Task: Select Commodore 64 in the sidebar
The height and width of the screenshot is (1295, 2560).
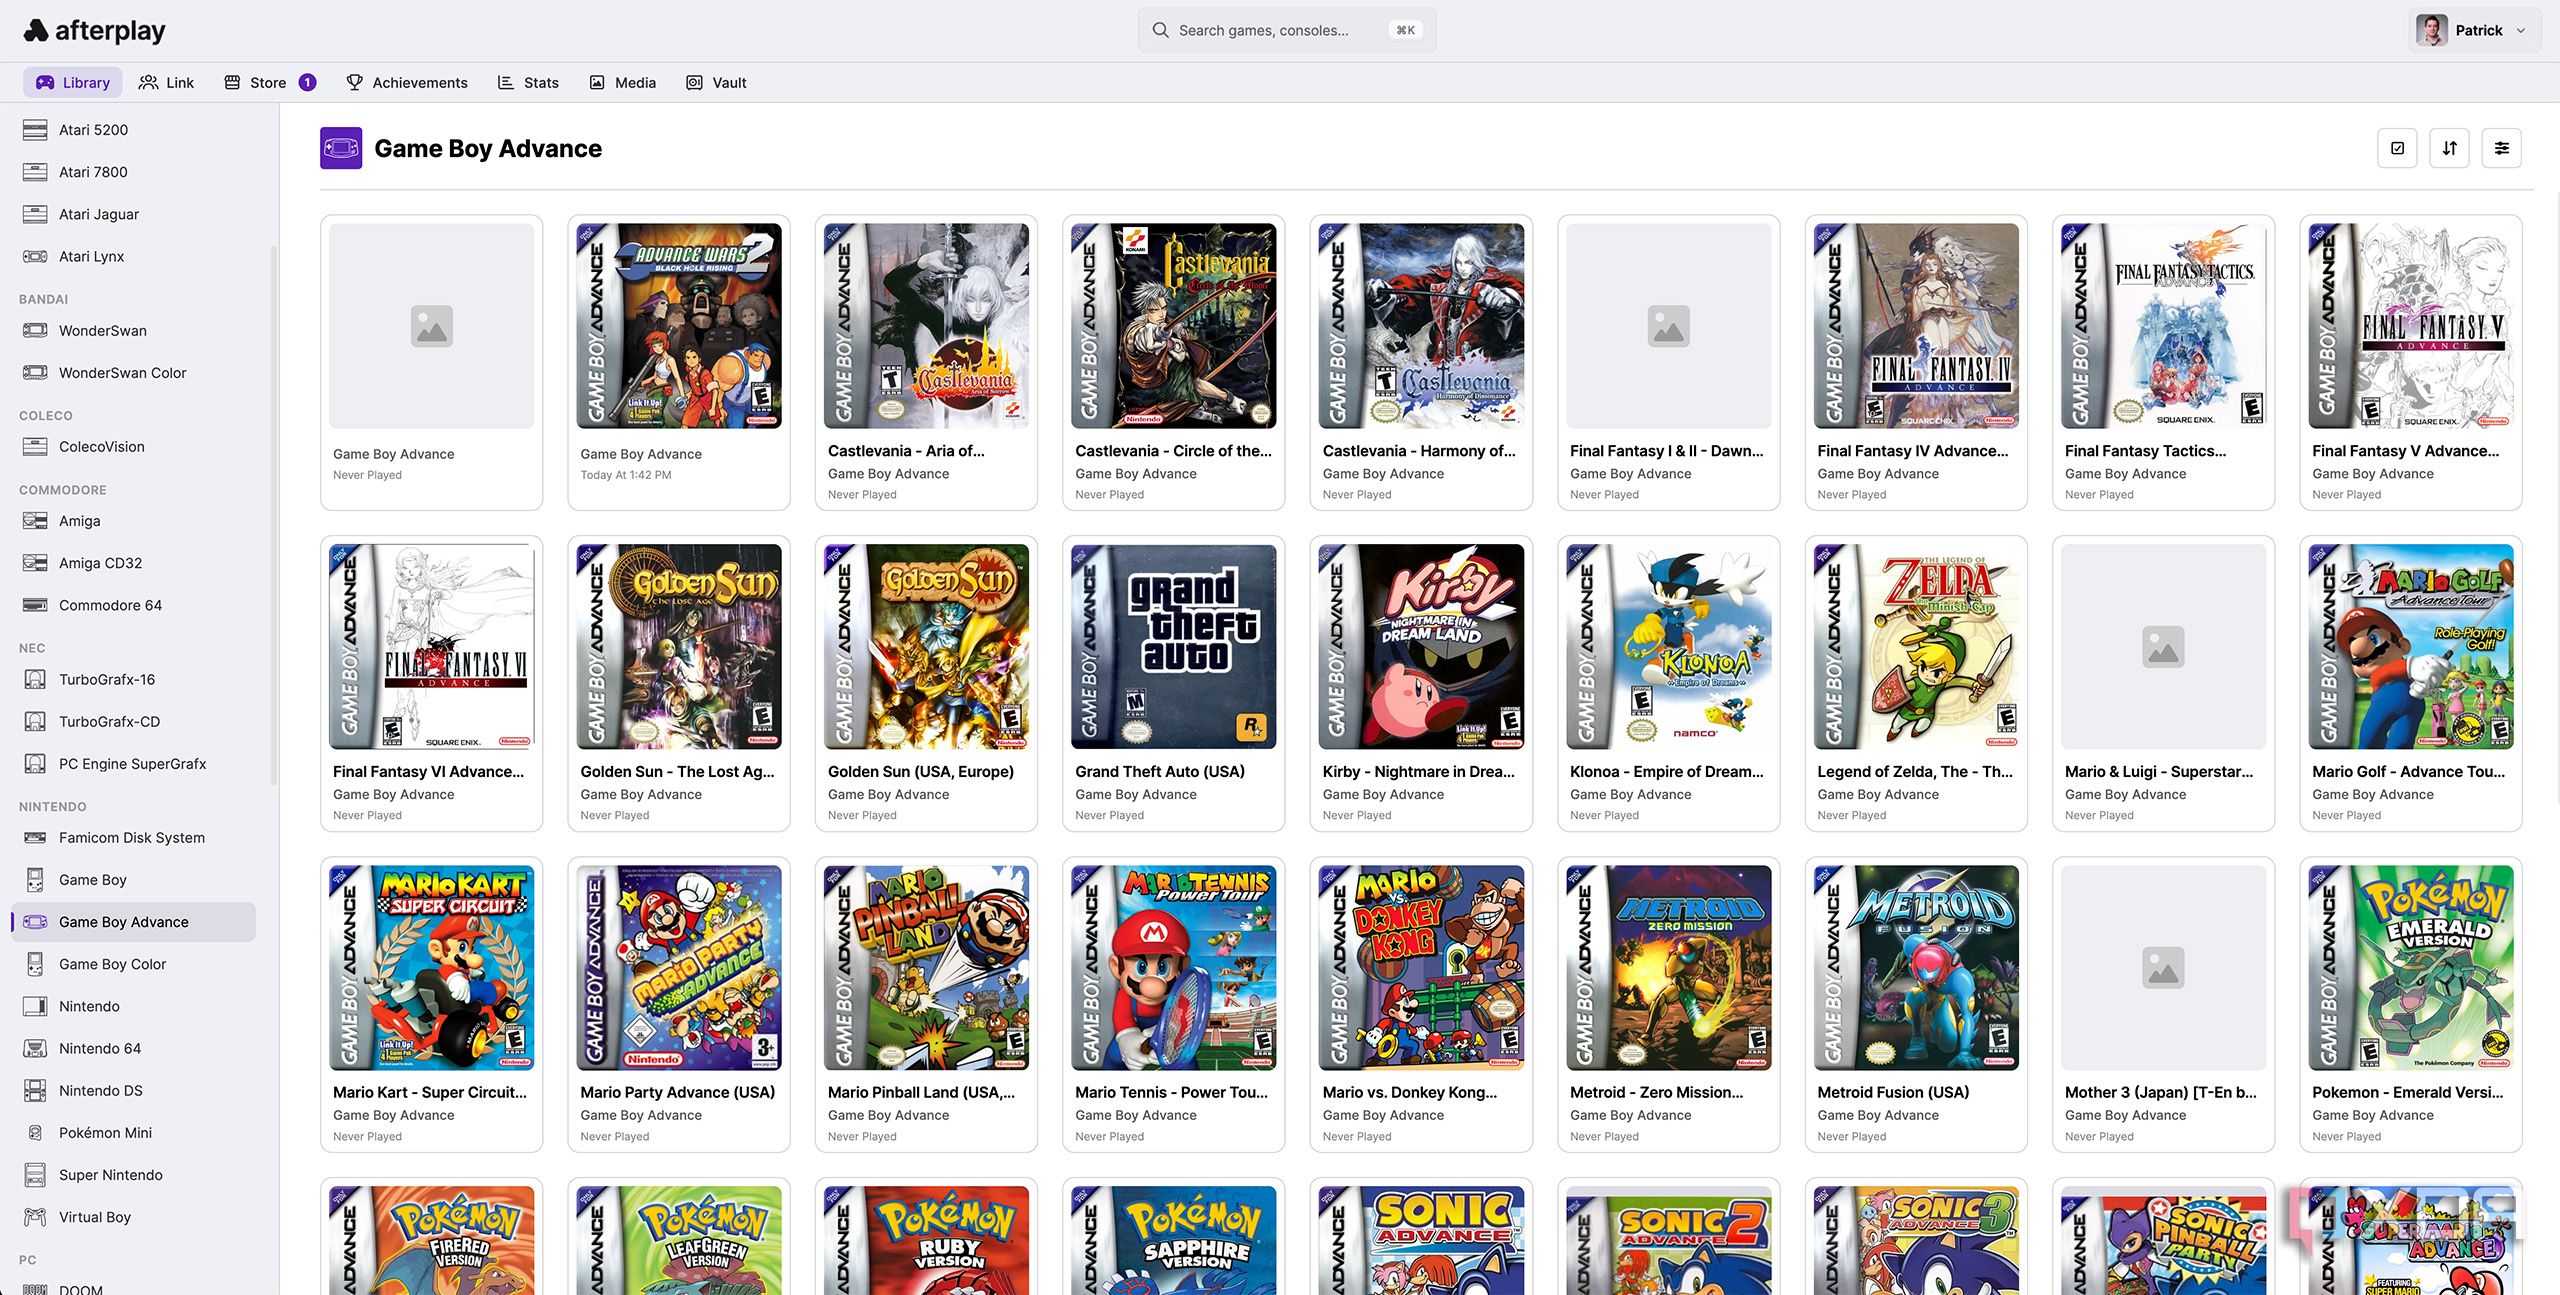Action: (x=133, y=605)
